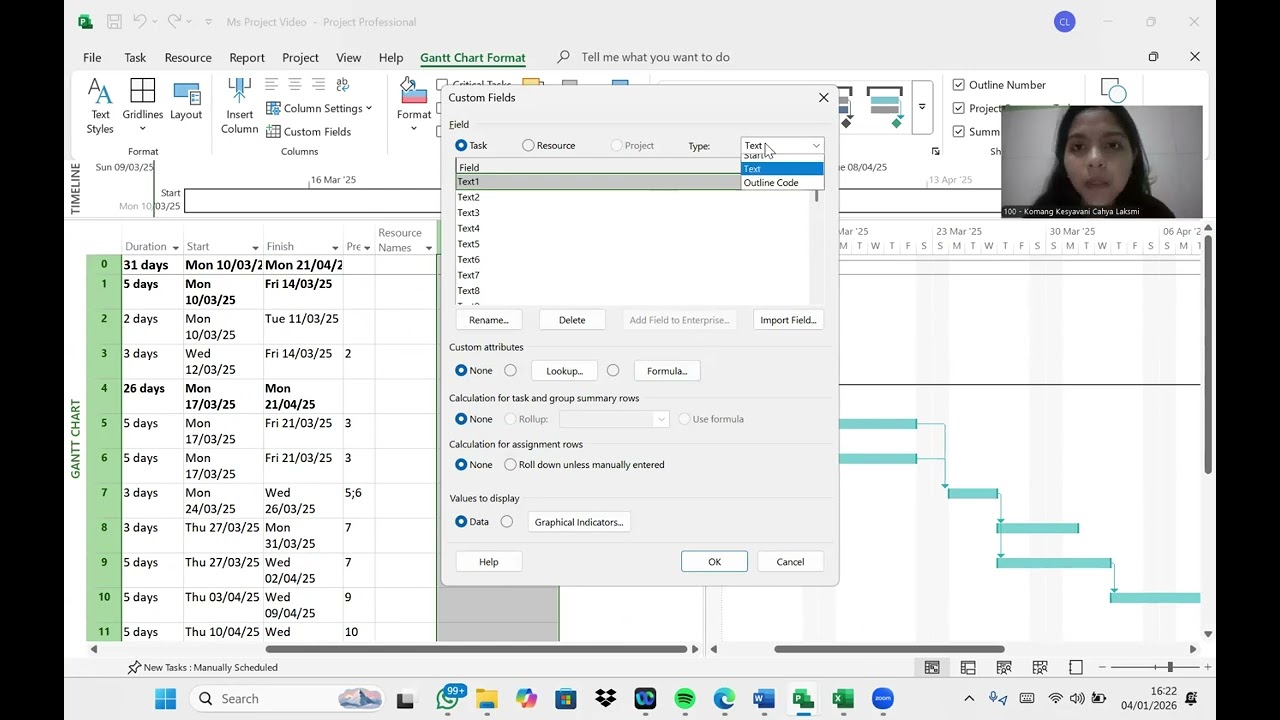
Task: Open the File menu
Action: (92, 58)
